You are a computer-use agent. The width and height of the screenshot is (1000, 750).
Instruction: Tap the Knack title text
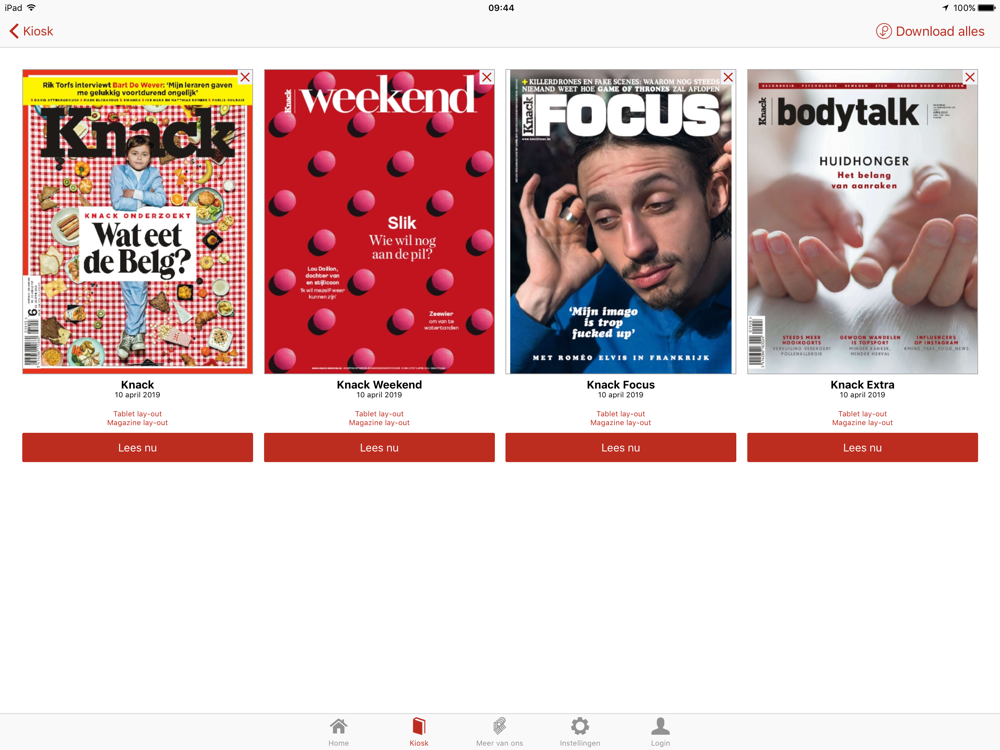click(138, 385)
